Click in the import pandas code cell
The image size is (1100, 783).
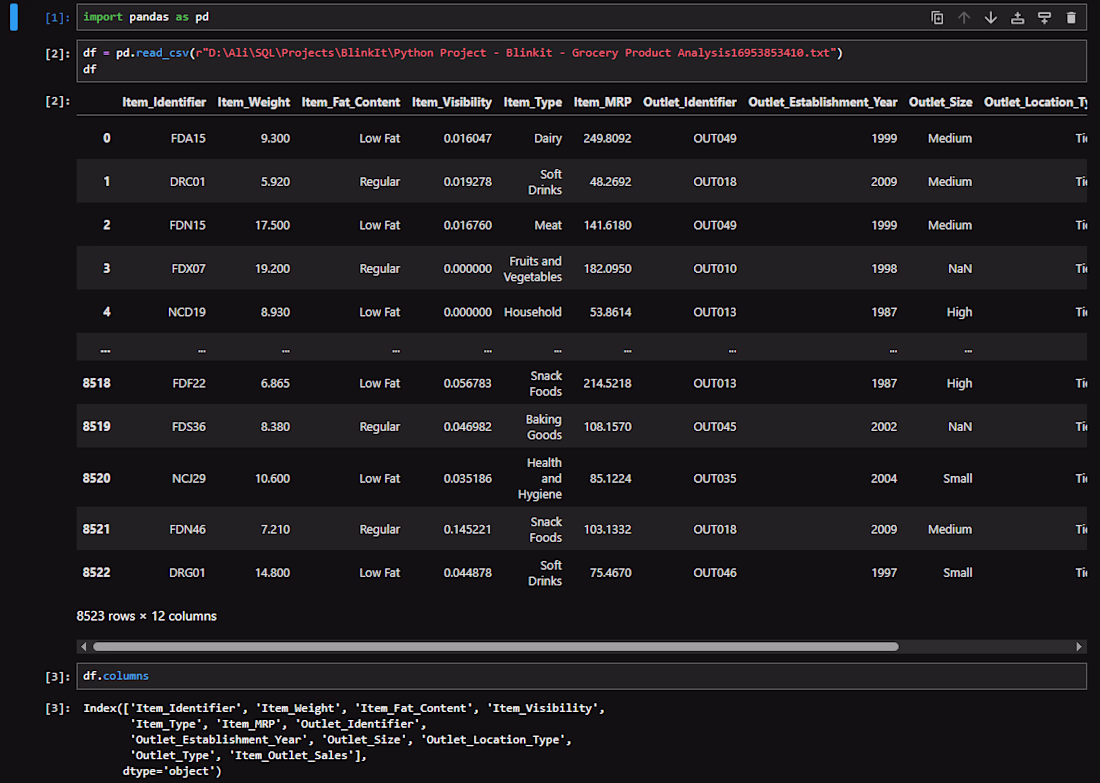[x=491, y=17]
